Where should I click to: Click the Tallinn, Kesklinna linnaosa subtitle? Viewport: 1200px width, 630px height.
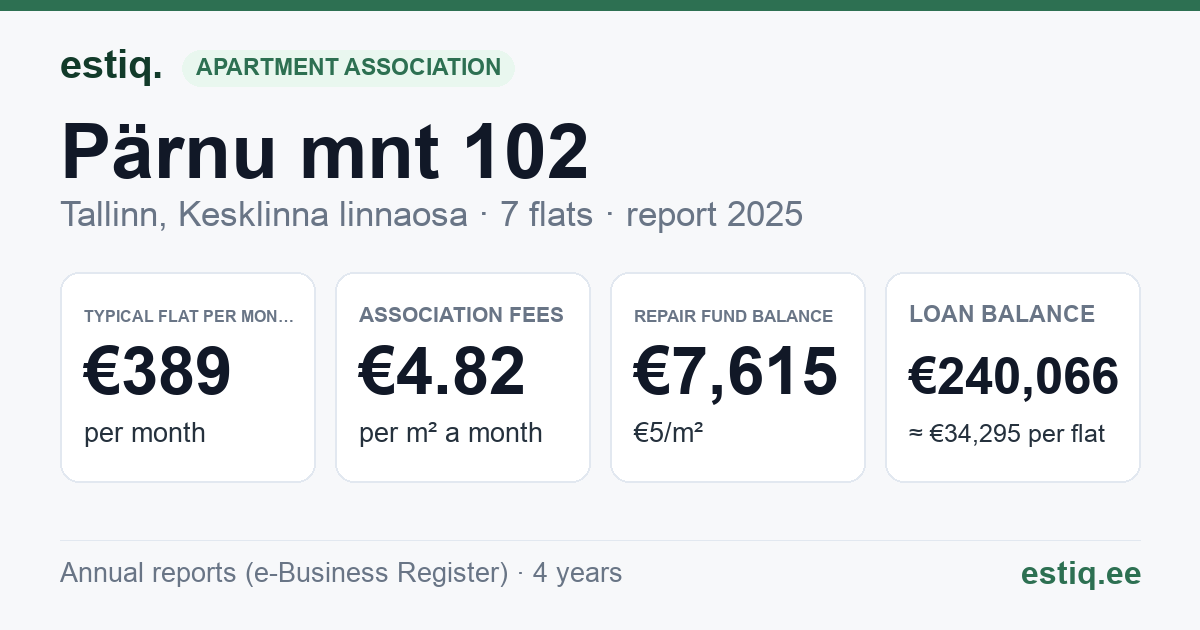point(264,215)
